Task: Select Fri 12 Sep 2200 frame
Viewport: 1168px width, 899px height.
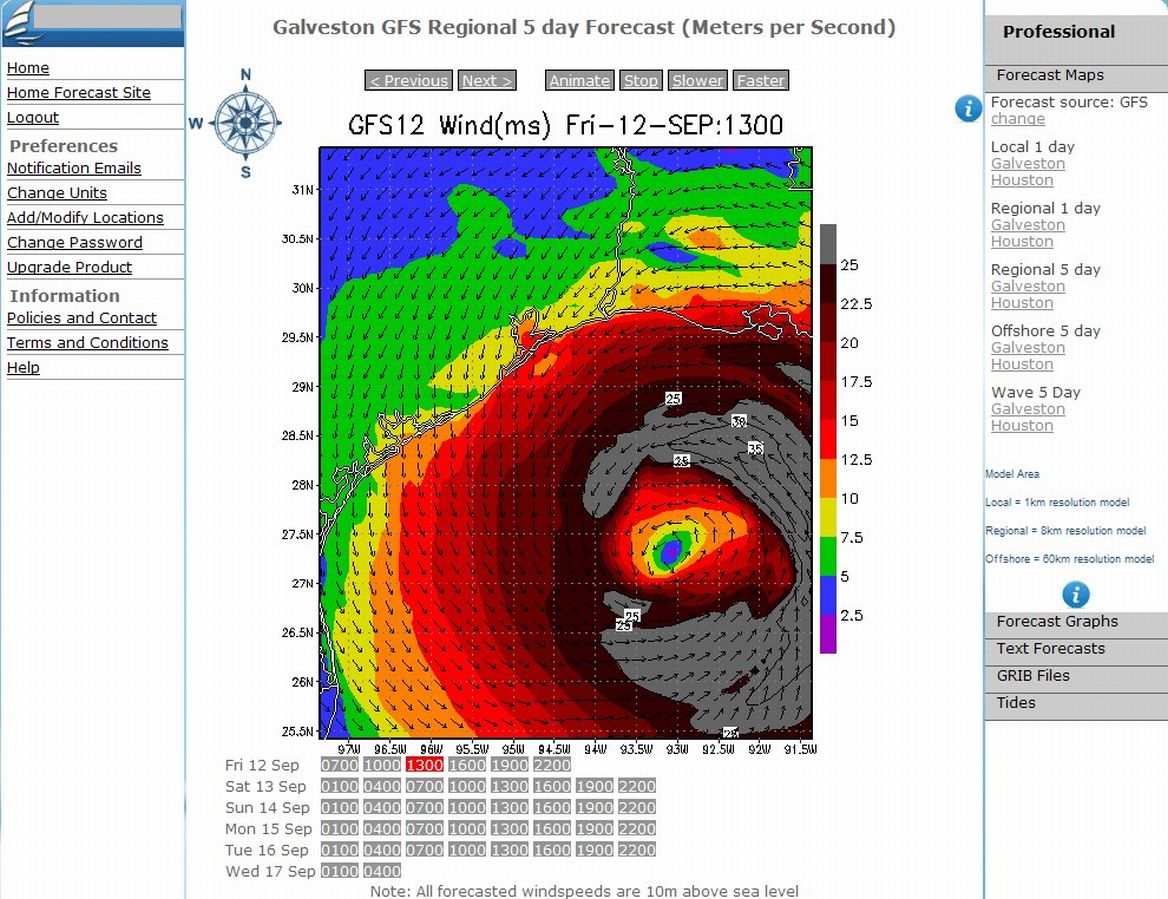Action: click(552, 765)
